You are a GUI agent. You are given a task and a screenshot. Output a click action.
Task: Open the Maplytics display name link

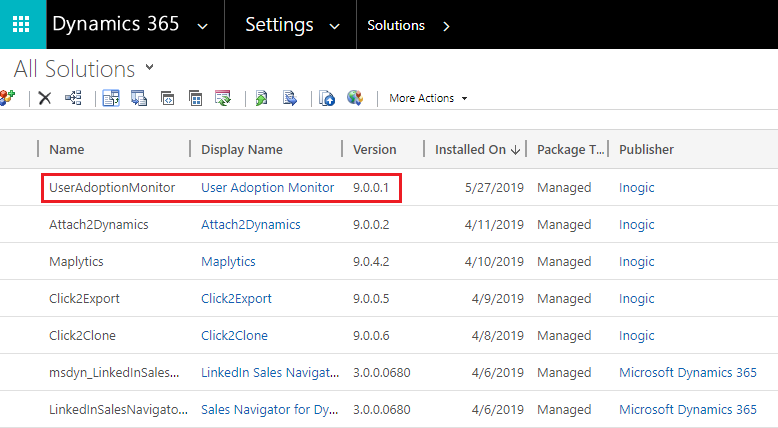228,261
